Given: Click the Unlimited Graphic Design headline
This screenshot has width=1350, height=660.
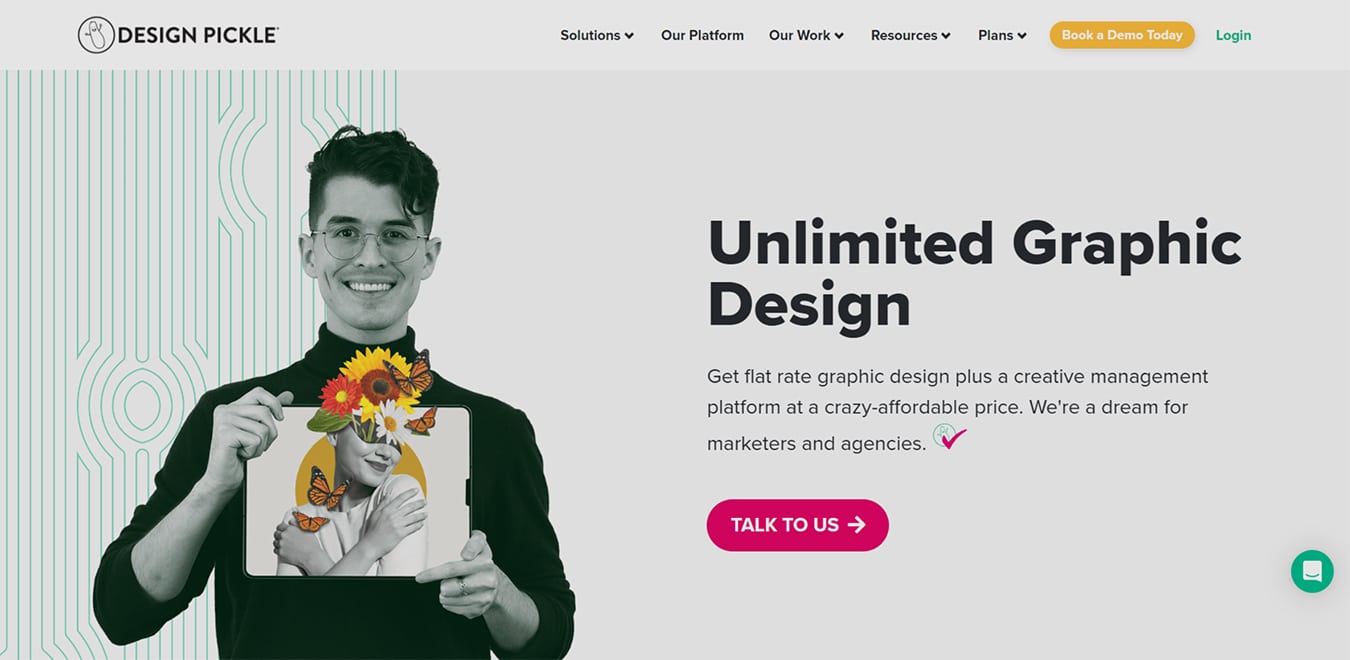Looking at the screenshot, I should coord(974,272).
